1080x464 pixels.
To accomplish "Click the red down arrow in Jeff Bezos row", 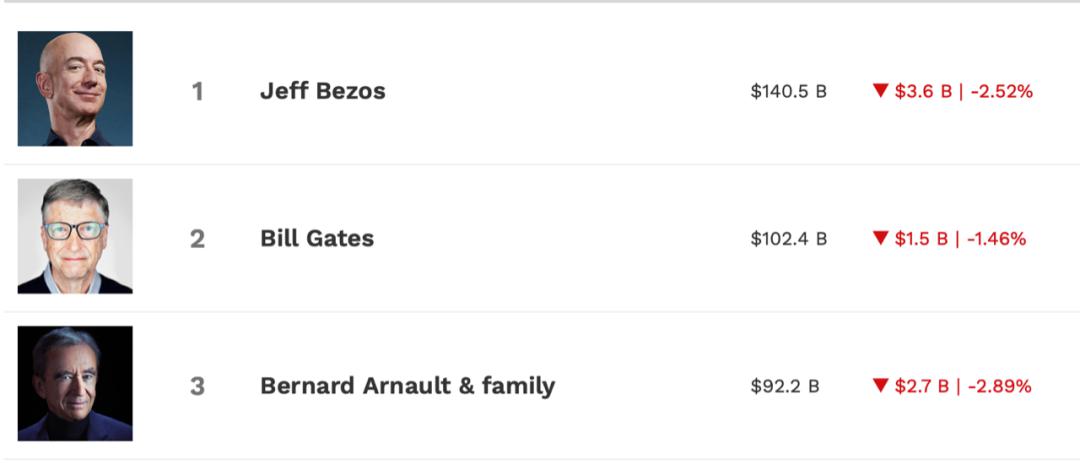I will pos(881,91).
